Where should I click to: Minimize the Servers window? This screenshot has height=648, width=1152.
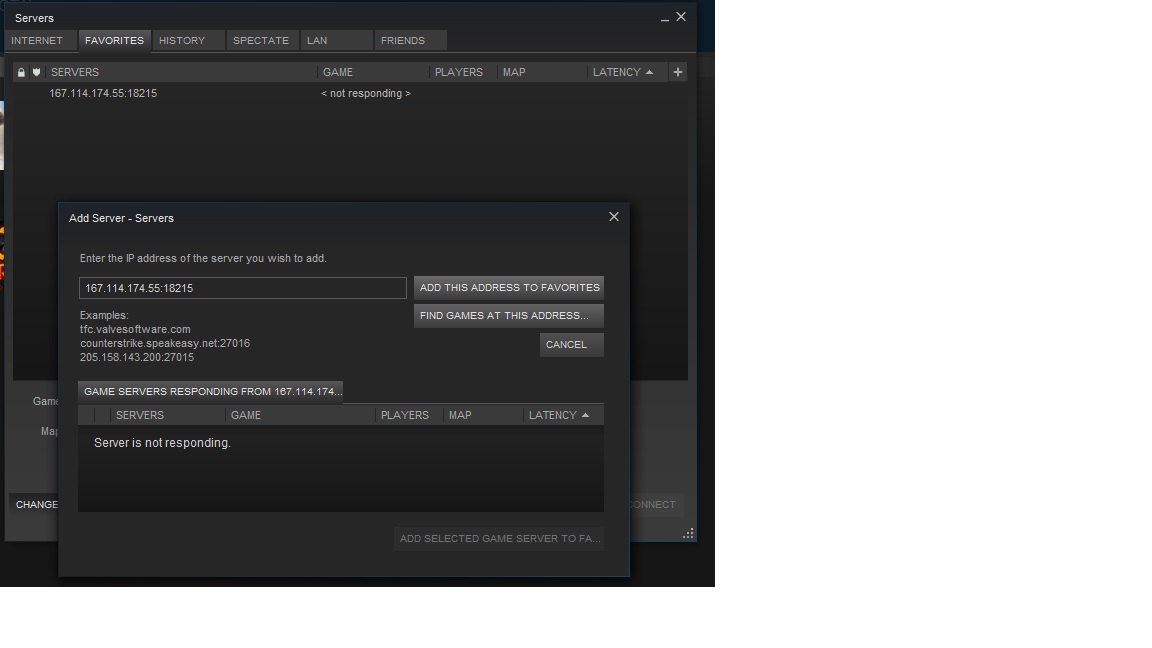(x=665, y=18)
